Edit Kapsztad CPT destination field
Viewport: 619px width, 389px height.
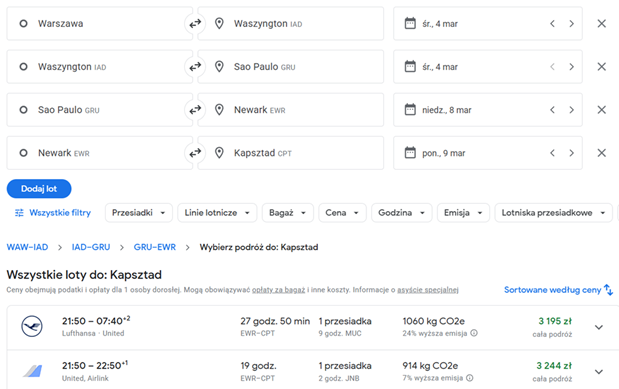pyautogui.click(x=291, y=153)
